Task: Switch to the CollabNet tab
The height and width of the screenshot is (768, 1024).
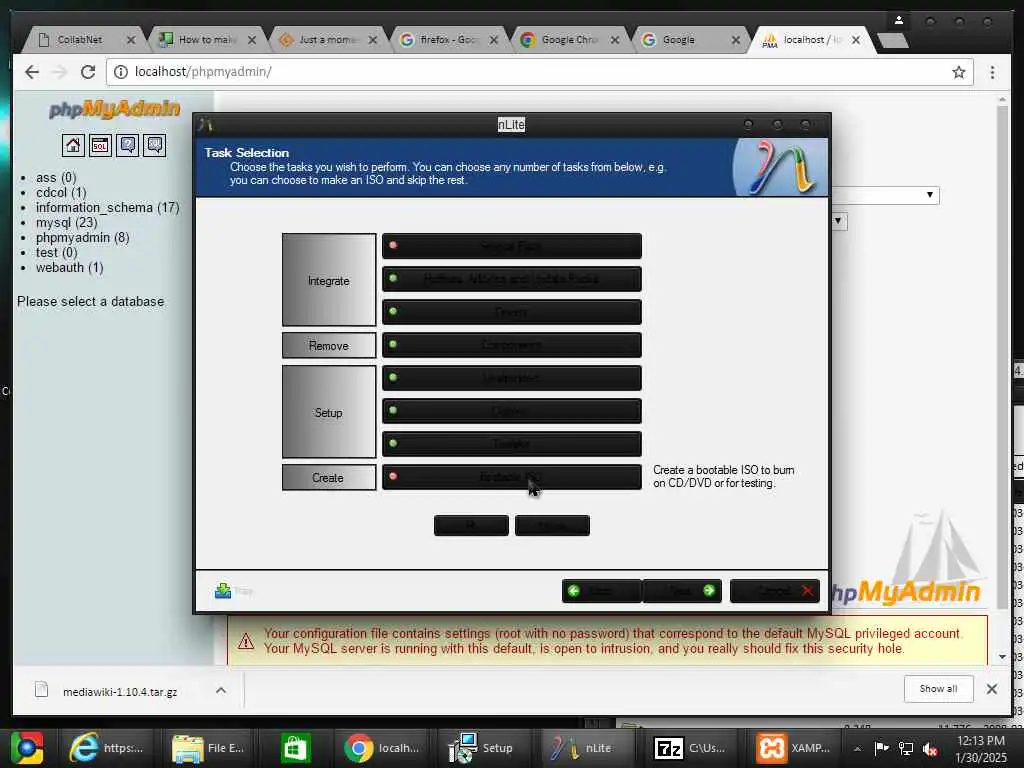Action: coord(80,40)
